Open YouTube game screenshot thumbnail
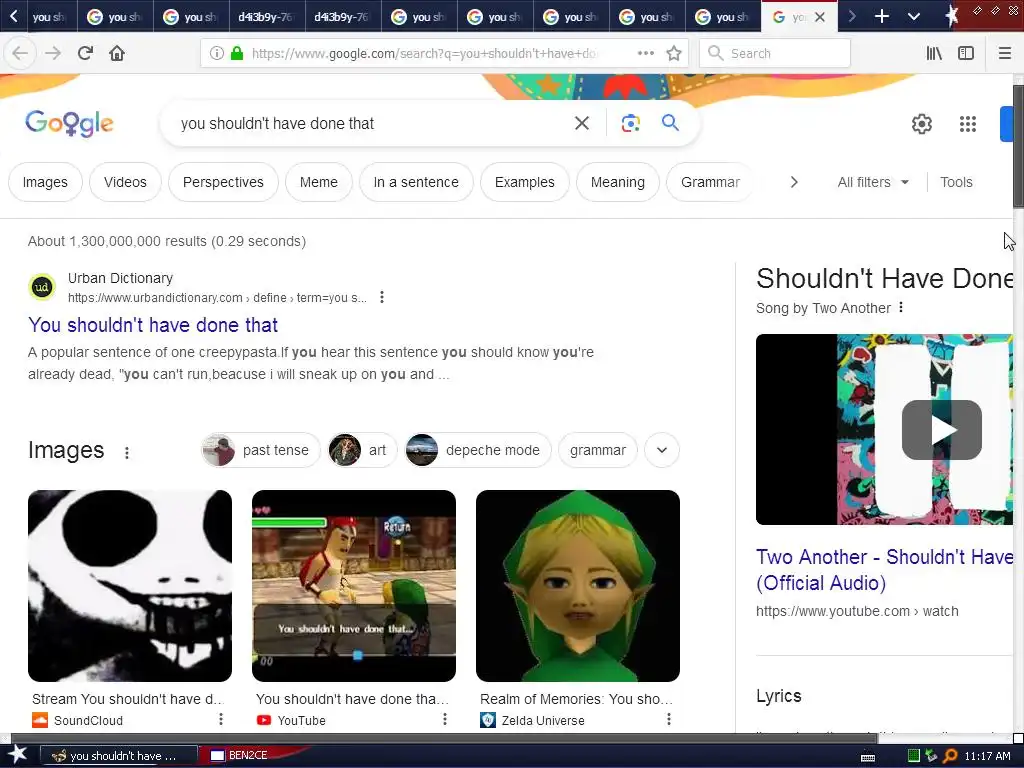 click(x=354, y=586)
